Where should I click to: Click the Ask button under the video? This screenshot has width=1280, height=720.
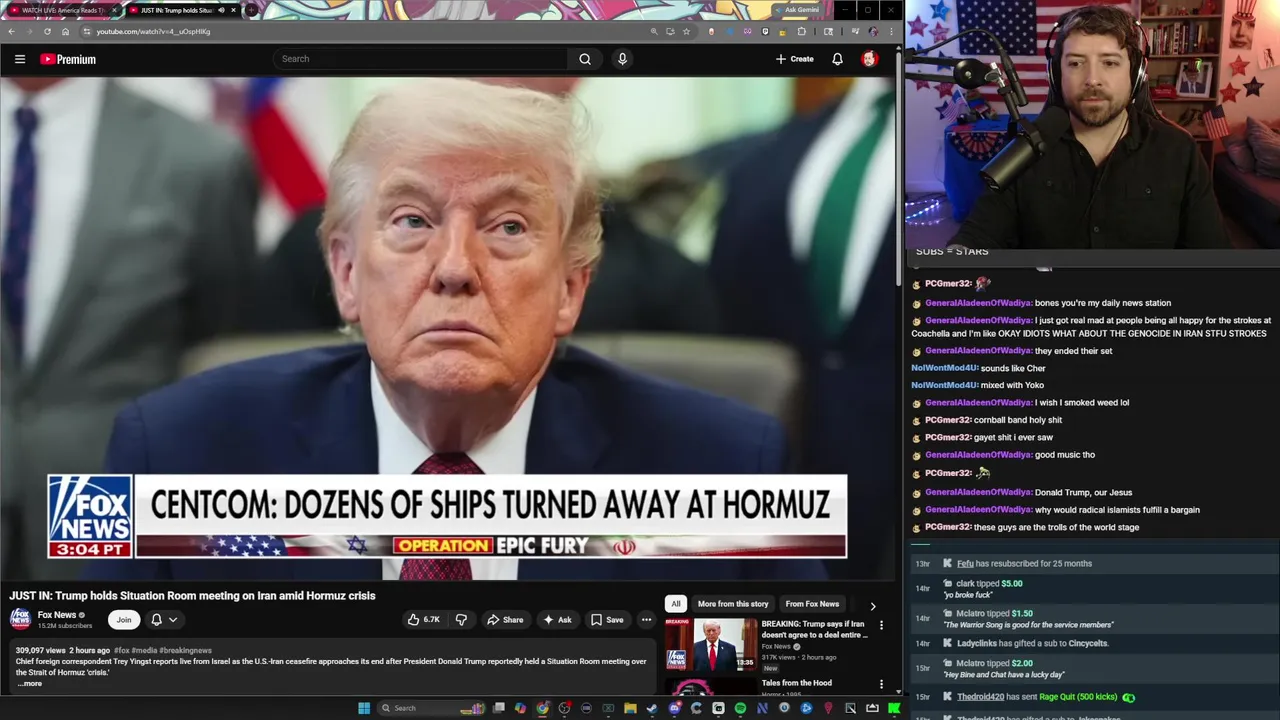tap(558, 620)
